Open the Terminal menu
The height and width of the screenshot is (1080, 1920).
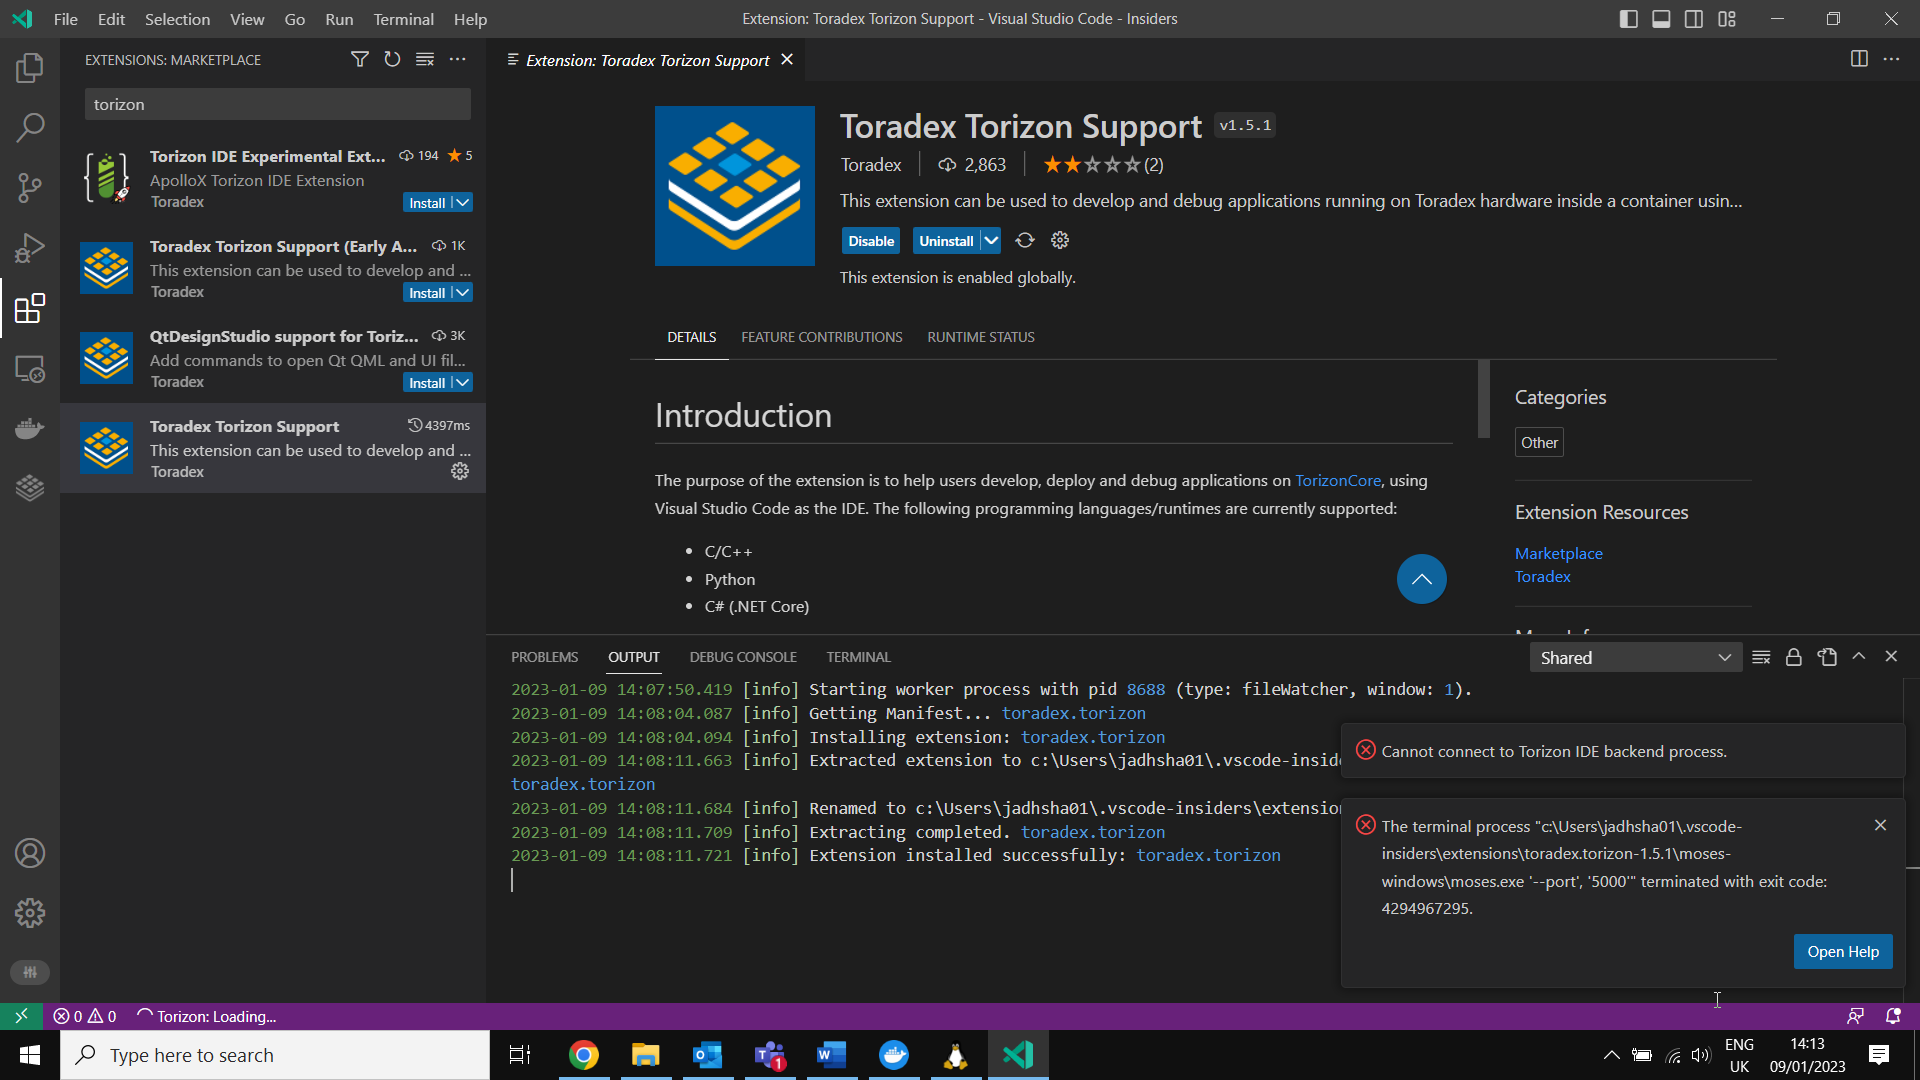pos(403,19)
